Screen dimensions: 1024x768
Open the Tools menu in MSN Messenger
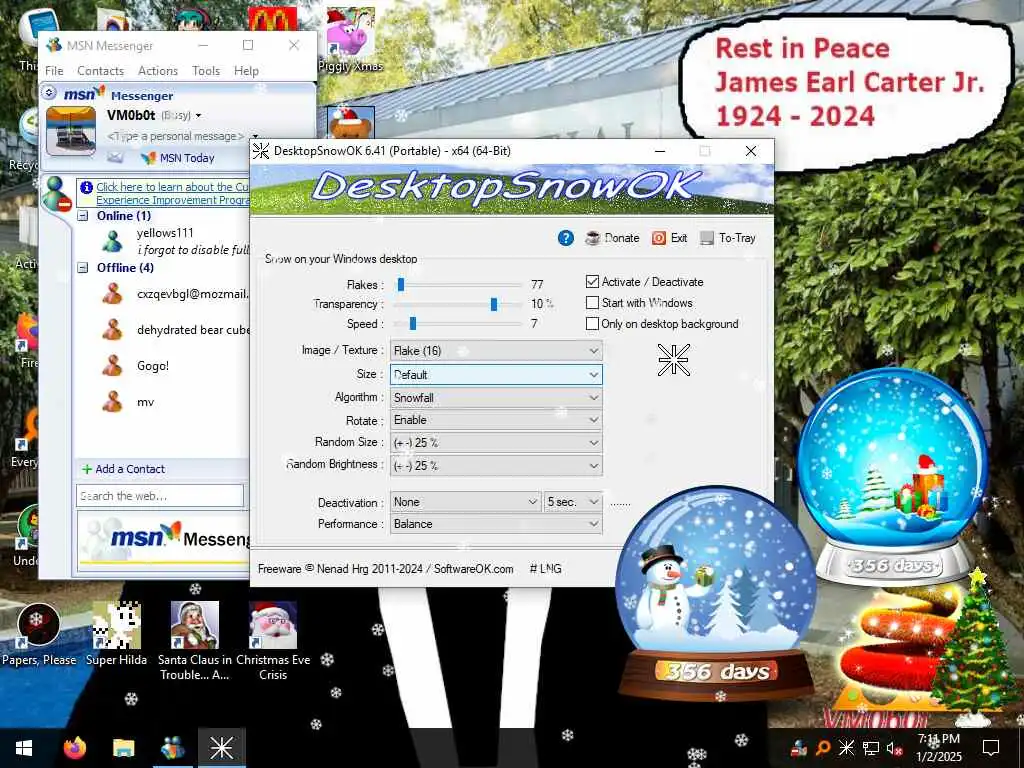pos(206,71)
